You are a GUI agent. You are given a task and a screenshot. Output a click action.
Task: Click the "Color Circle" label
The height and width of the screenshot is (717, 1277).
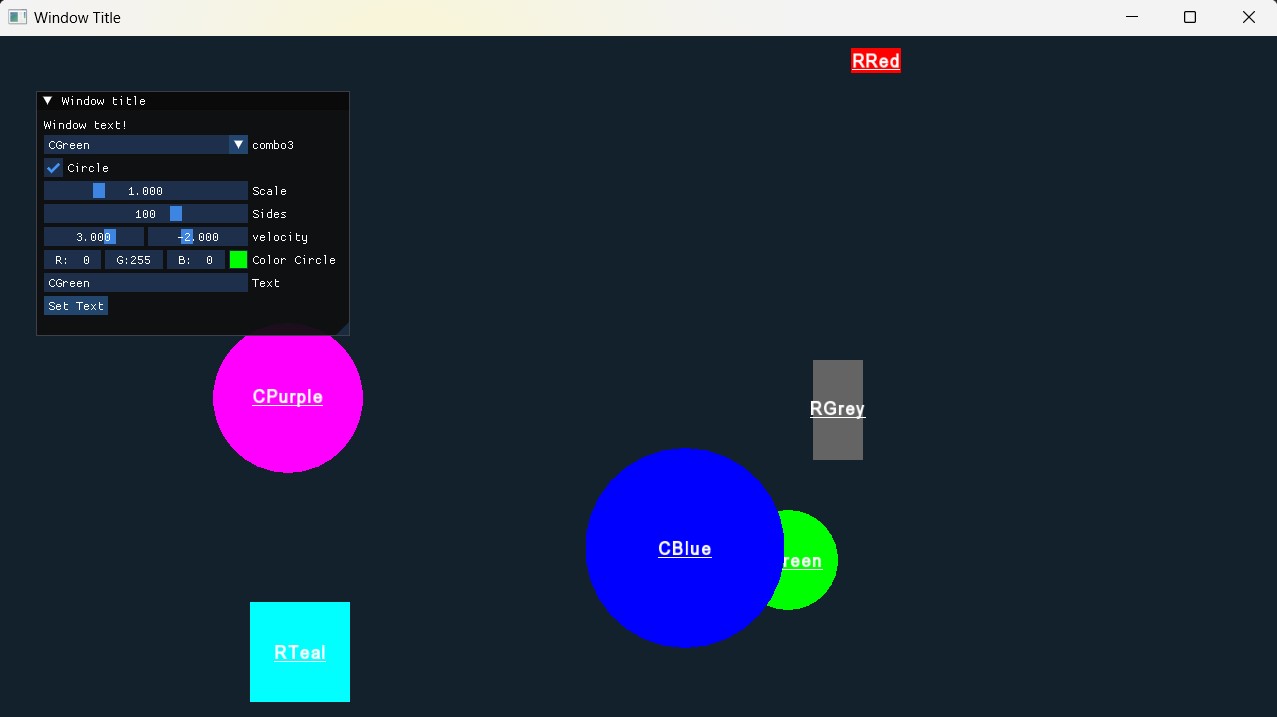point(294,260)
